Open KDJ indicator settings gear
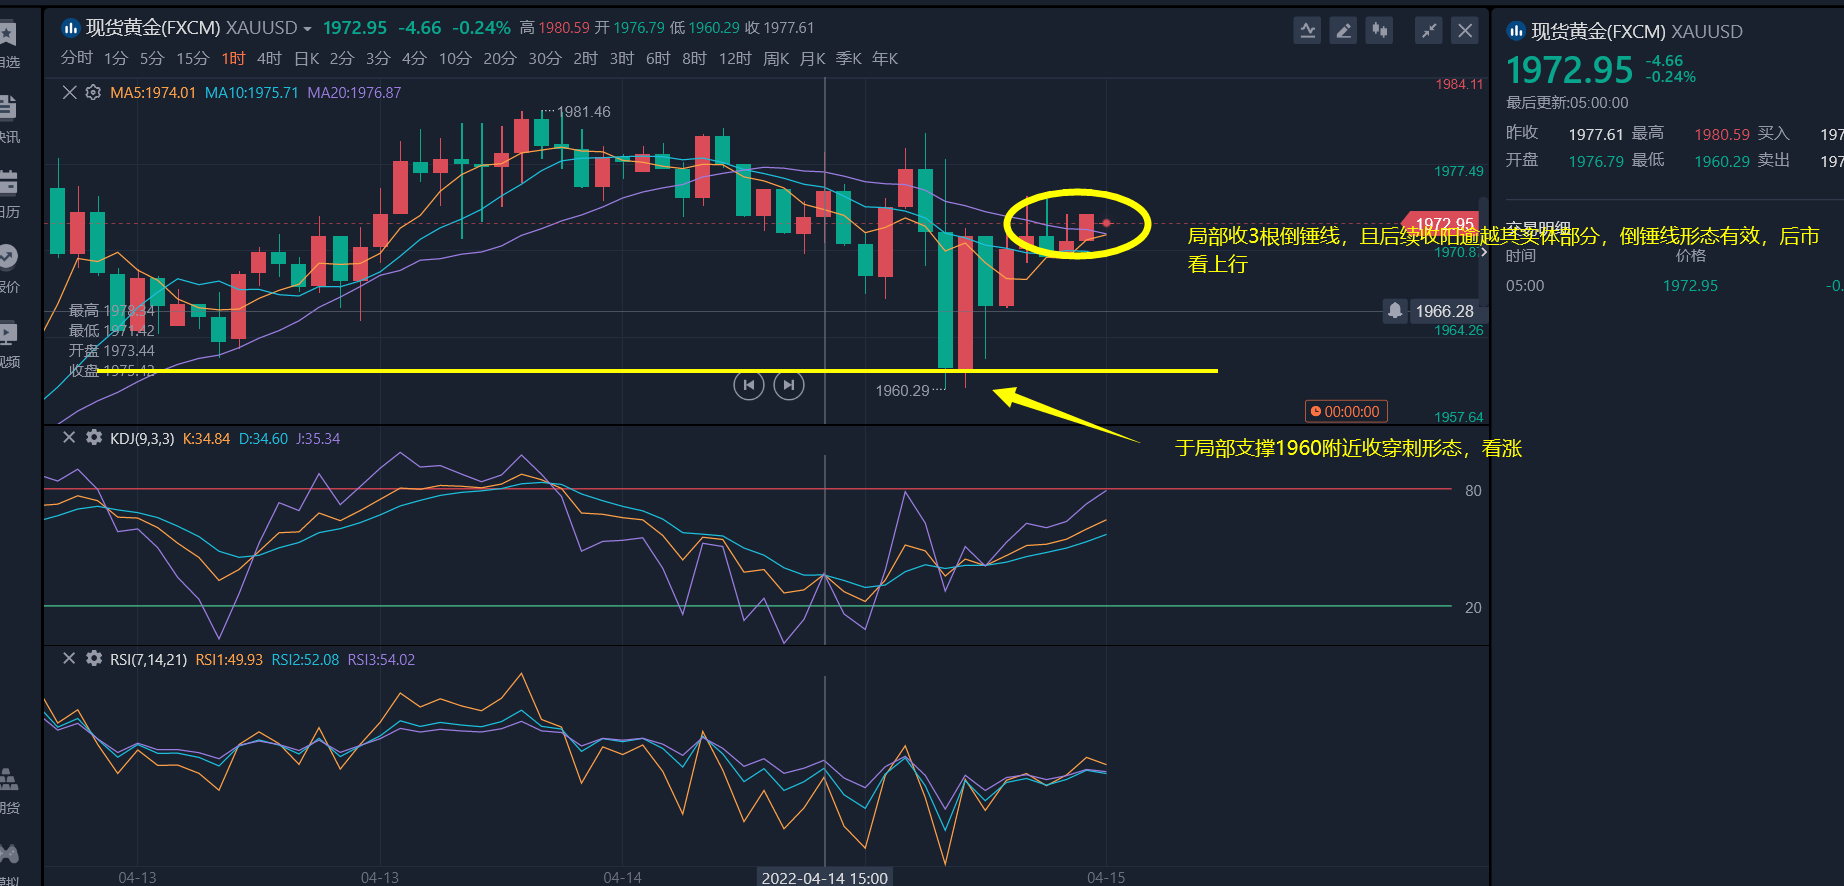 94,438
